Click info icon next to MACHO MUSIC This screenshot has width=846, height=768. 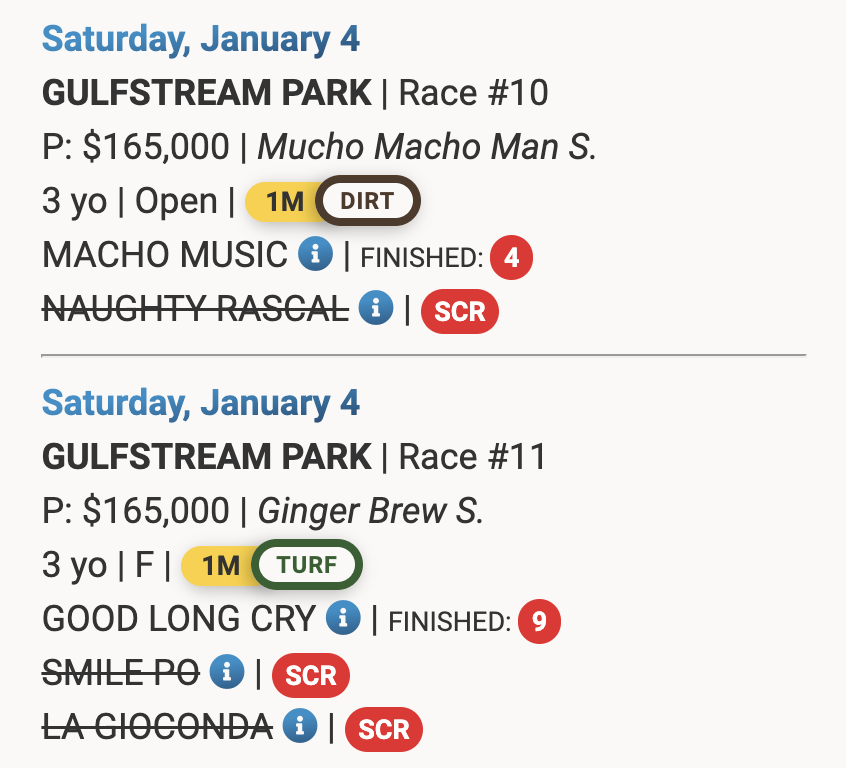[315, 256]
